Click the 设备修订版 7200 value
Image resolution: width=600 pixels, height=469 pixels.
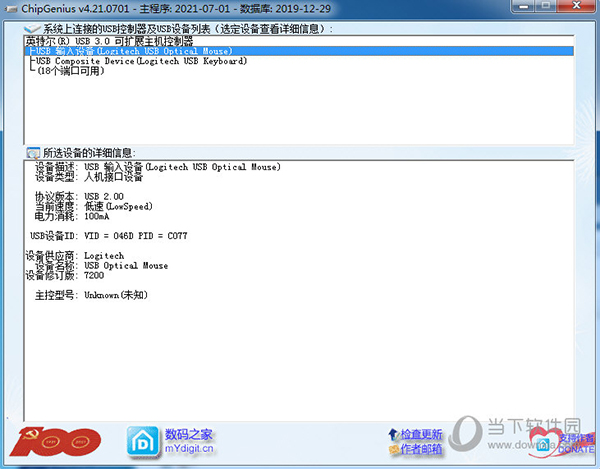coord(94,275)
